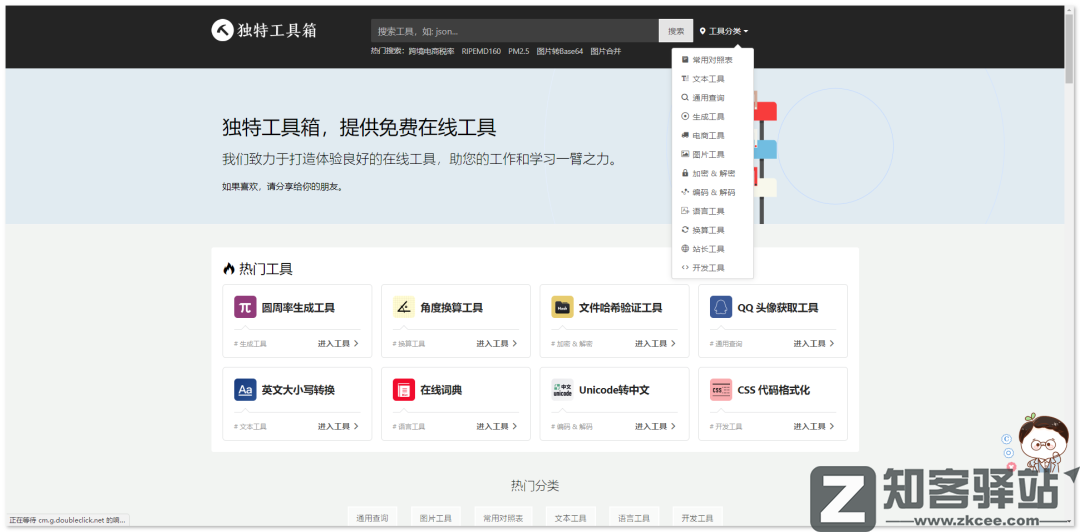Click the QQ 头像获取工具 penguin icon
This screenshot has width=1080, height=532.
click(x=721, y=307)
